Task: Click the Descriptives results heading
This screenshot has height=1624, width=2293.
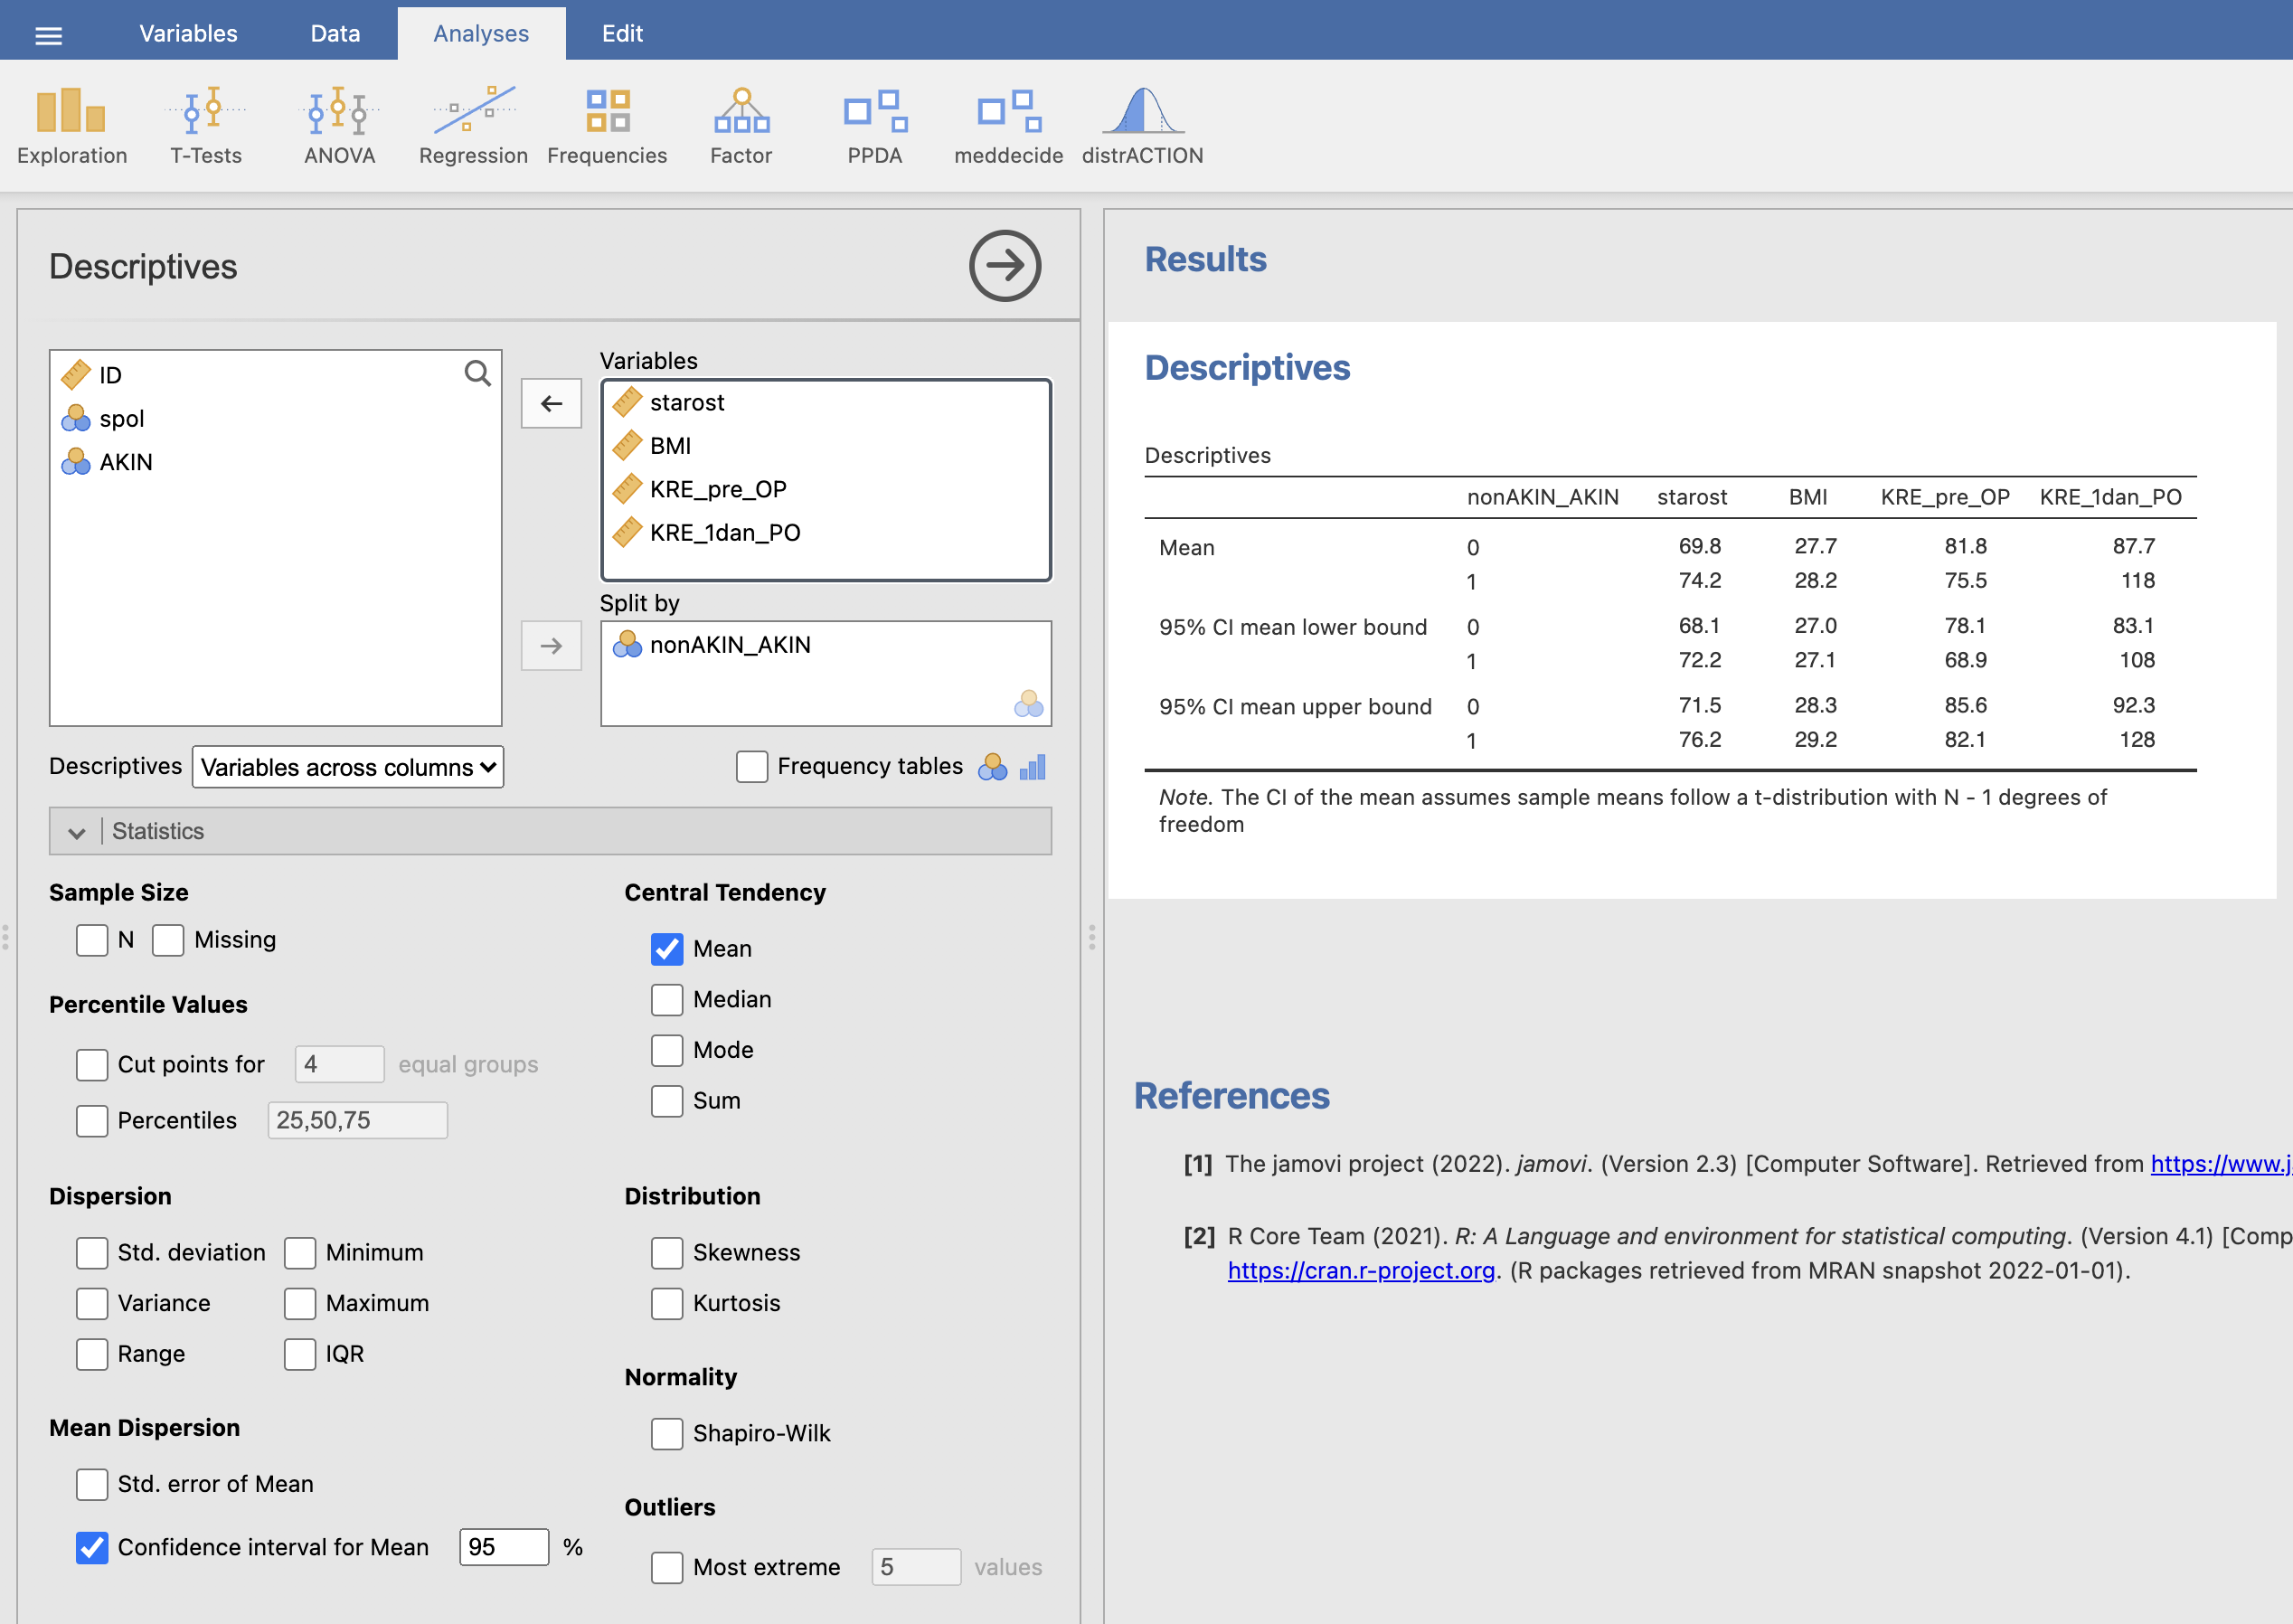Action: pyautogui.click(x=1247, y=367)
